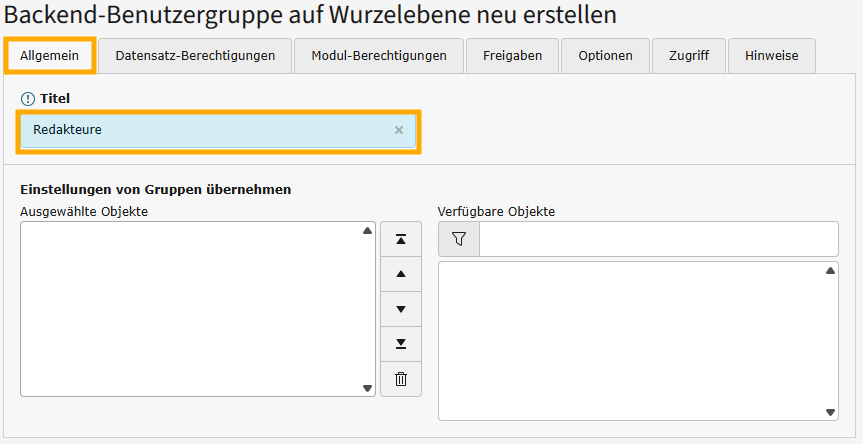Show the Hinweise tab
This screenshot has width=863, height=444.
(x=771, y=56)
